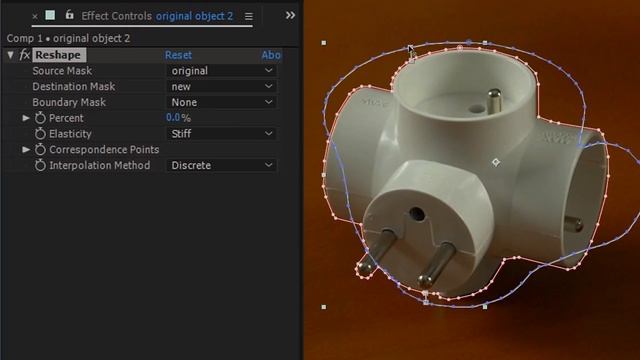Click the Reset link for Reshape
Viewport: 640px width, 360px height.
tap(178, 55)
